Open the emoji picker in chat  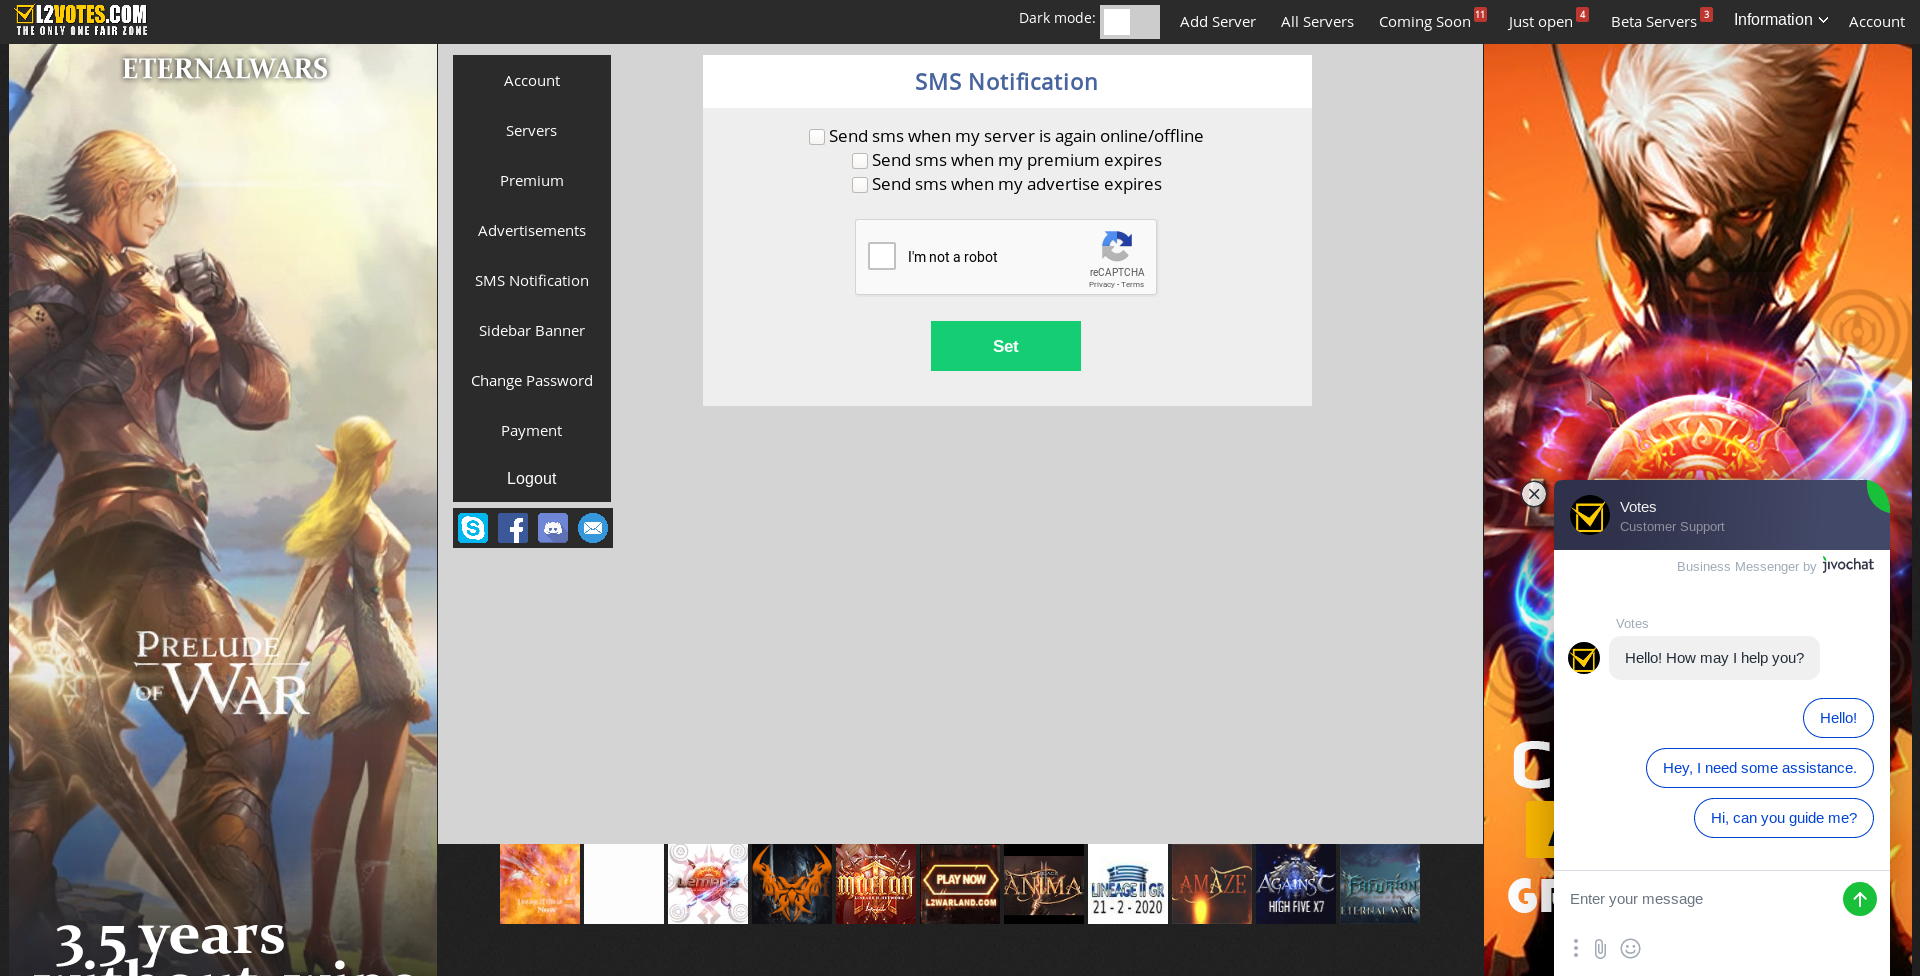point(1631,948)
